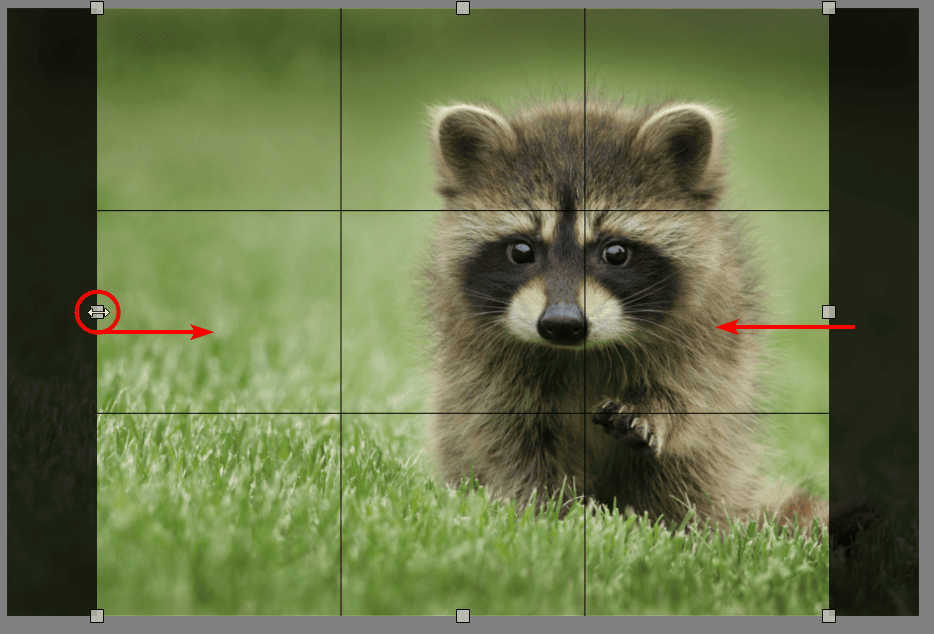The image size is (934, 634).
Task: Click the bottom-center crop handle
Action: pos(463,615)
